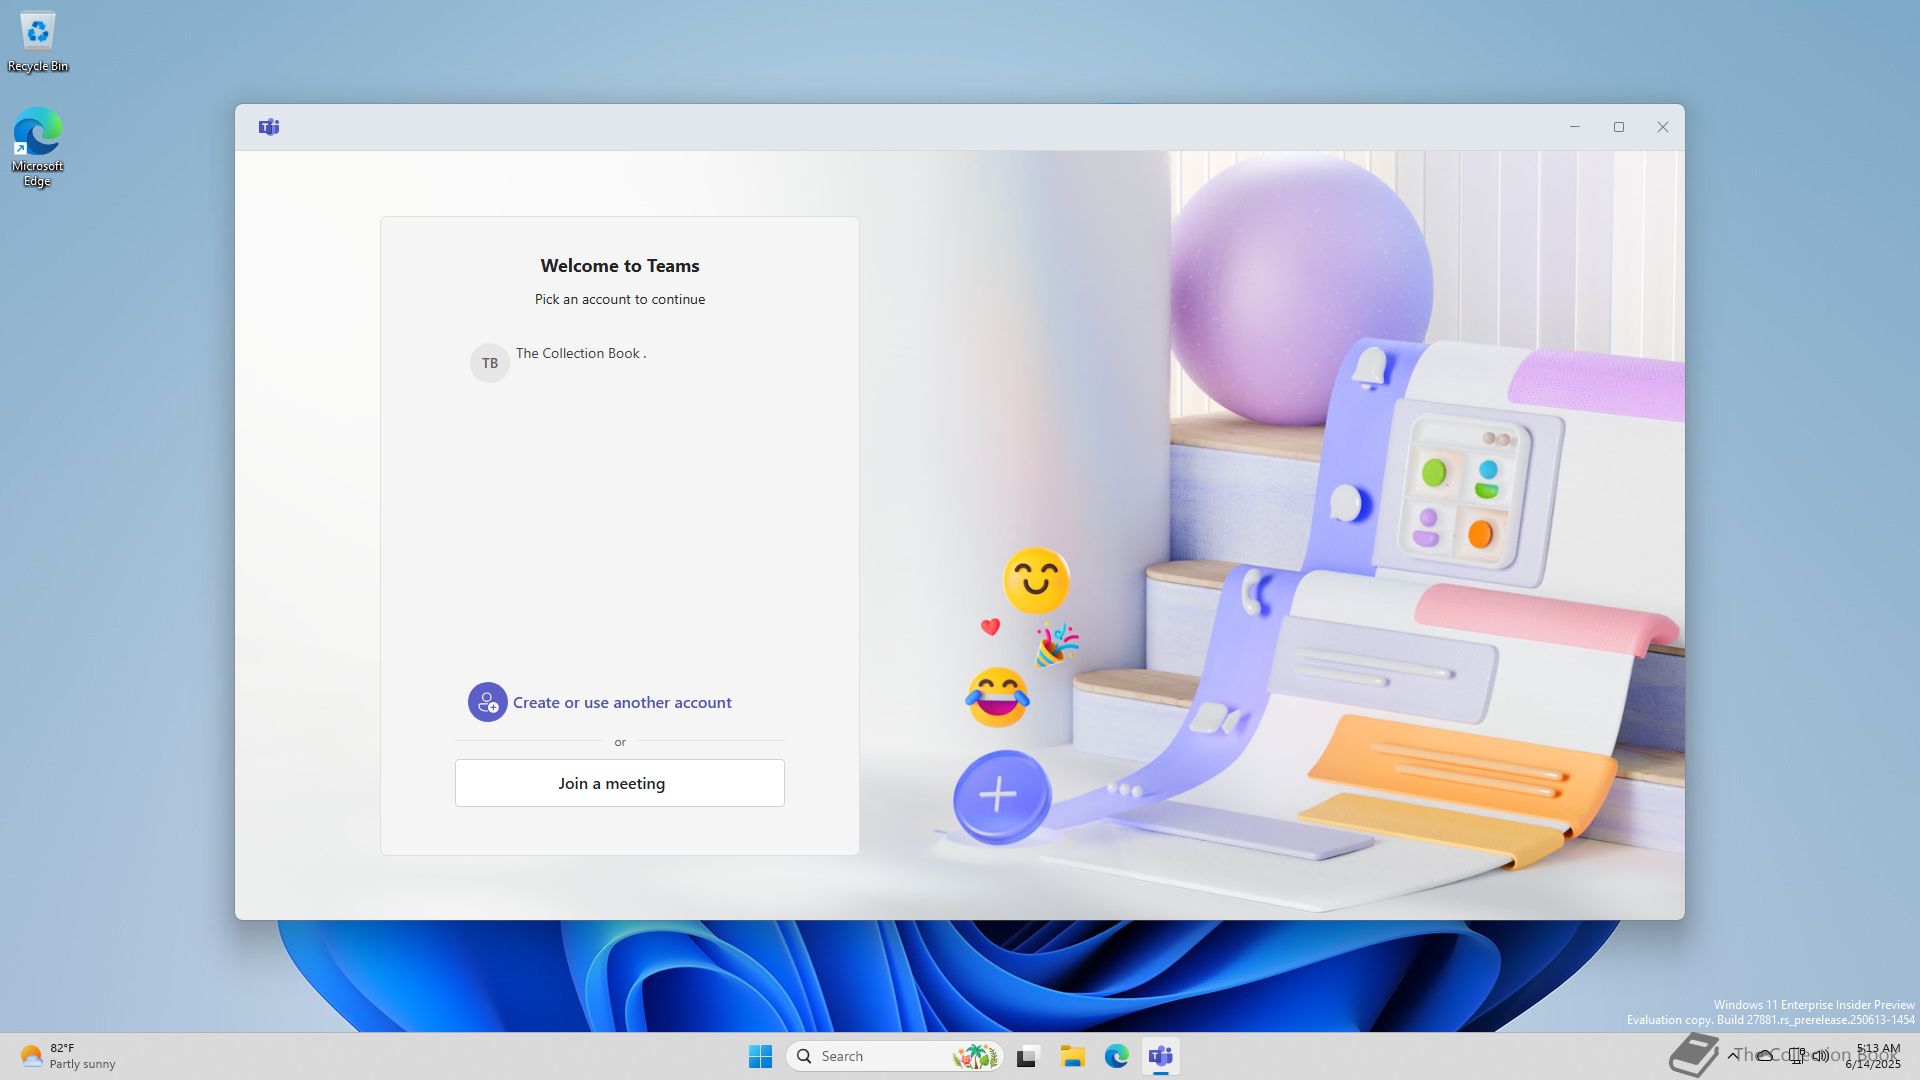Open the weather widget showing 82°F
This screenshot has height=1080, width=1920.
click(68, 1056)
